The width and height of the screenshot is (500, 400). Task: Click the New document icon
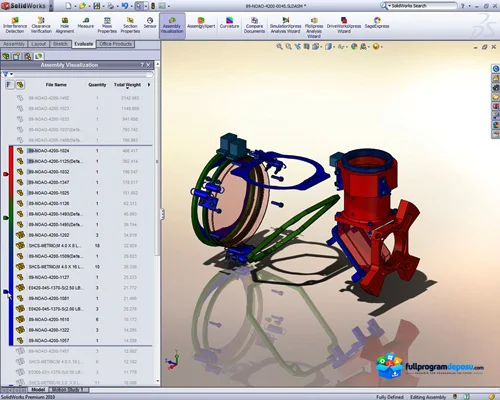click(68, 6)
